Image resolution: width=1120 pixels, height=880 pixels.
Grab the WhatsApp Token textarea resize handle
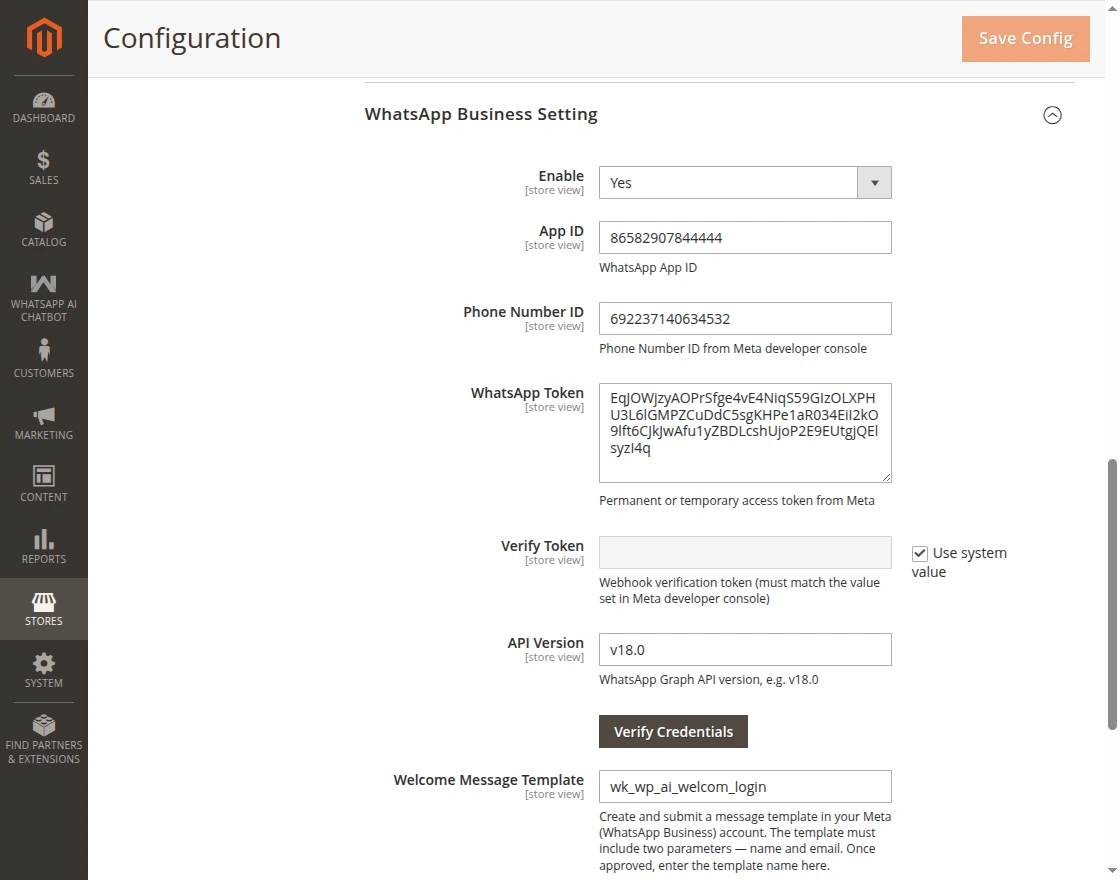pos(886,477)
